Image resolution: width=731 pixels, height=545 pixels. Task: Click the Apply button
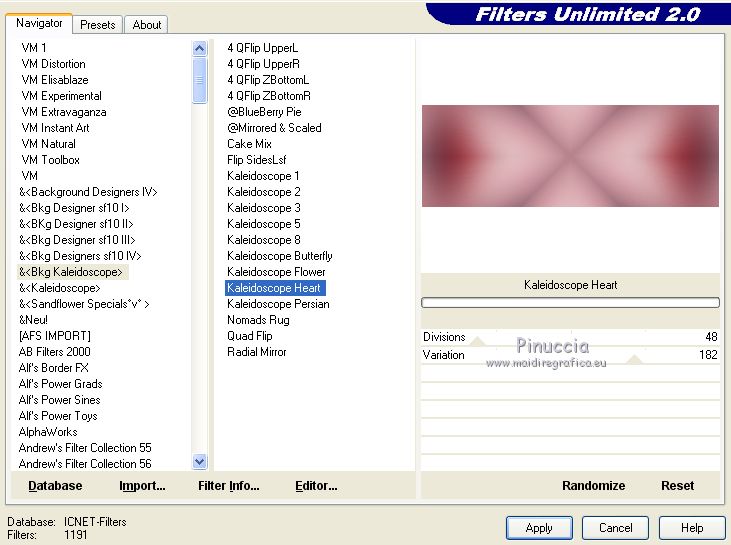point(539,528)
